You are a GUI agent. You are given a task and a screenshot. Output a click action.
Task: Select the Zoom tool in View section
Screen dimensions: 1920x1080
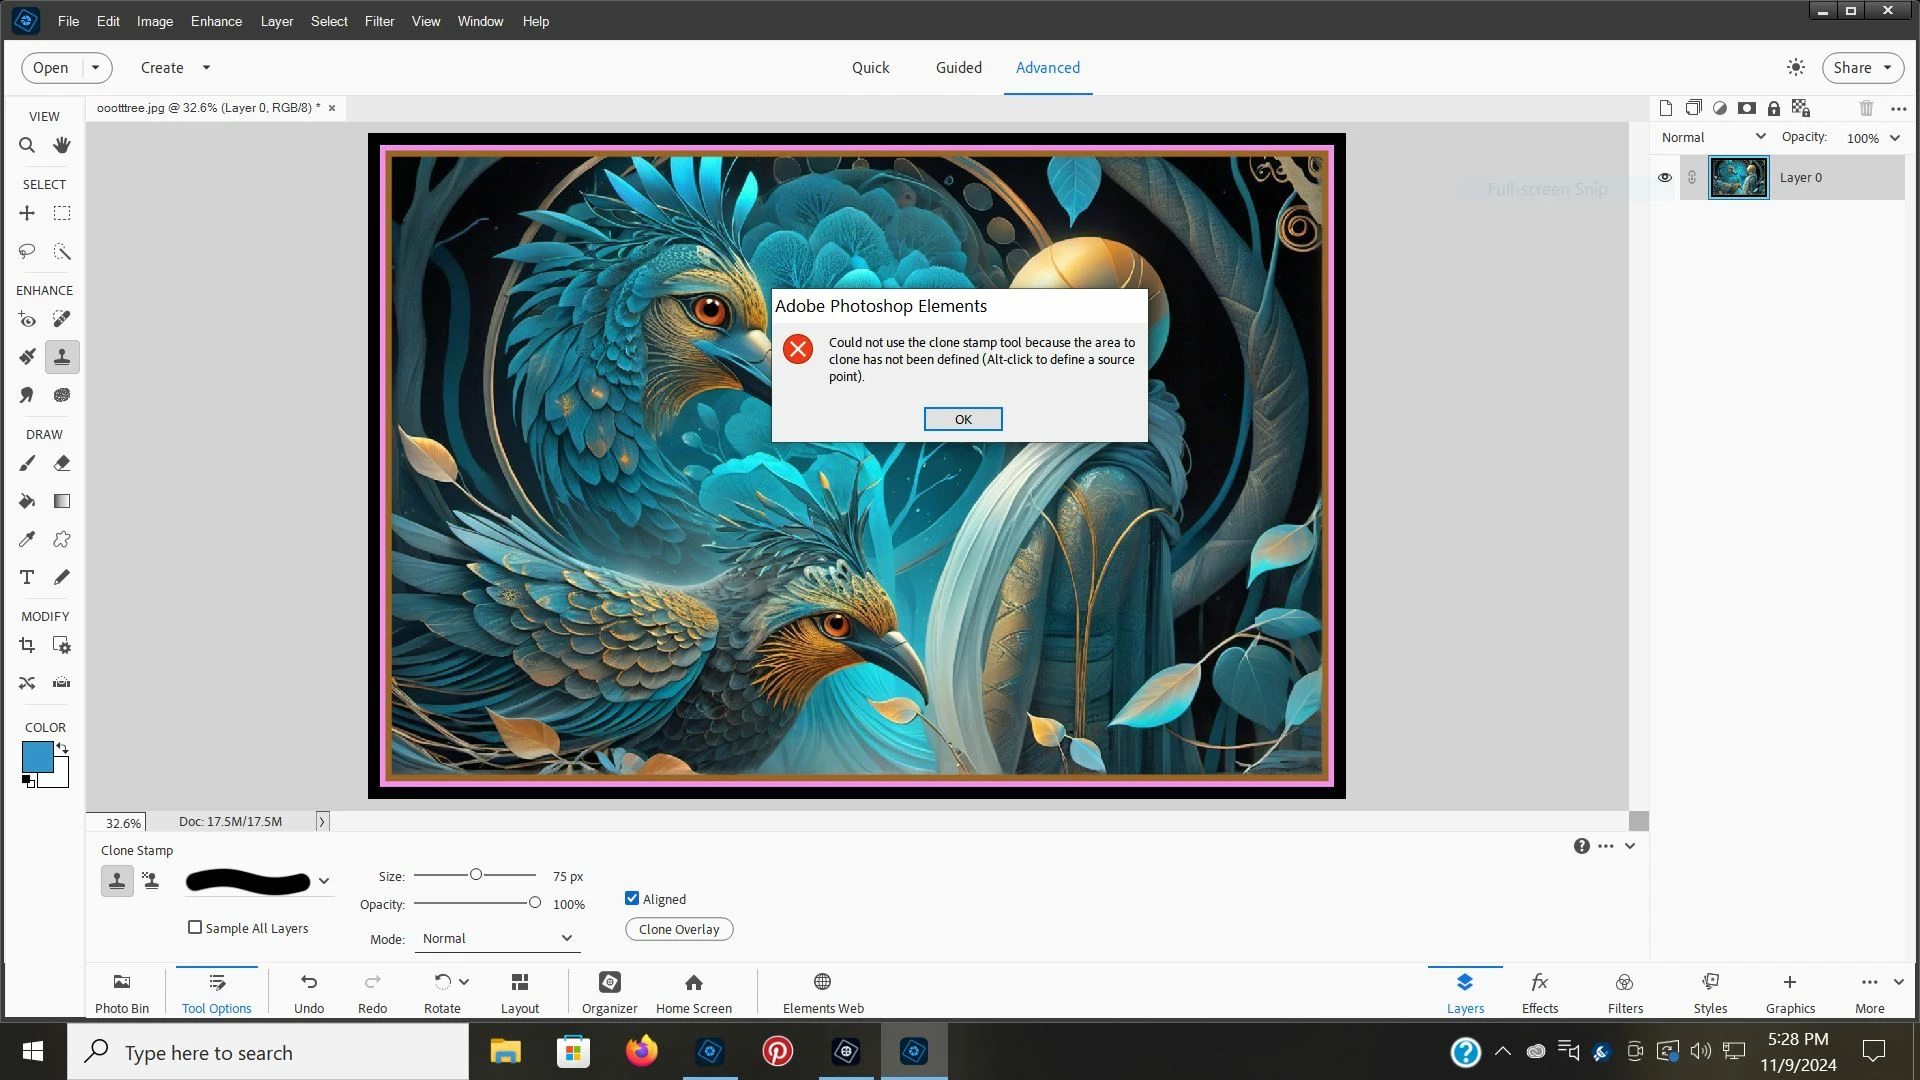(x=27, y=146)
